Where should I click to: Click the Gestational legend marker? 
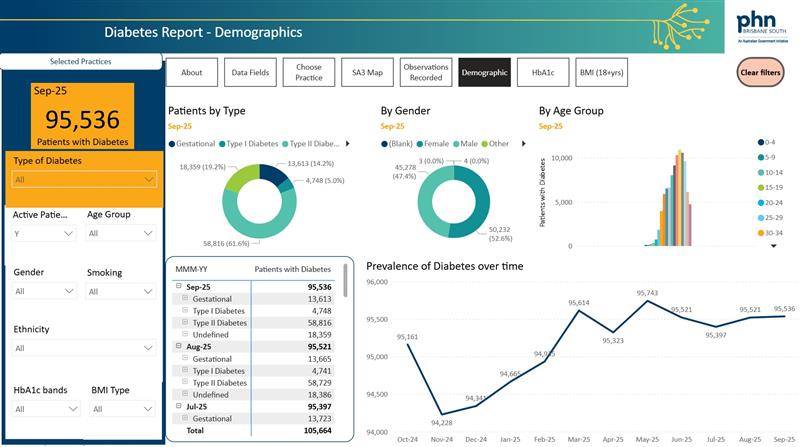172,144
